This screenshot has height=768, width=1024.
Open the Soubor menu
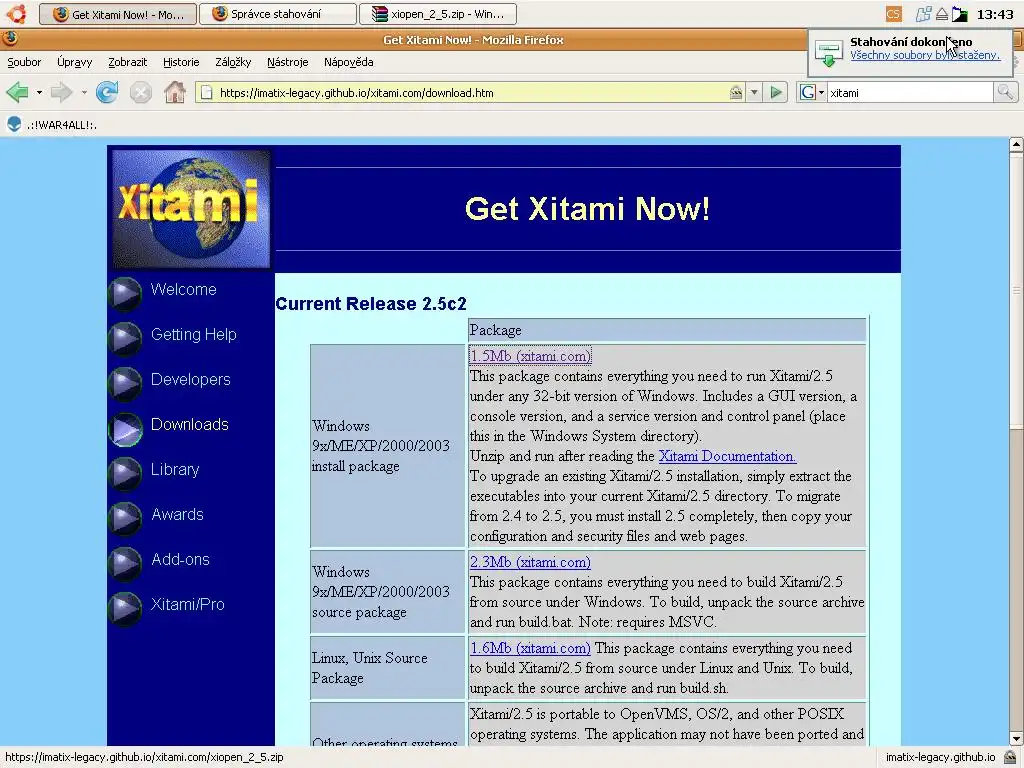(x=24, y=62)
